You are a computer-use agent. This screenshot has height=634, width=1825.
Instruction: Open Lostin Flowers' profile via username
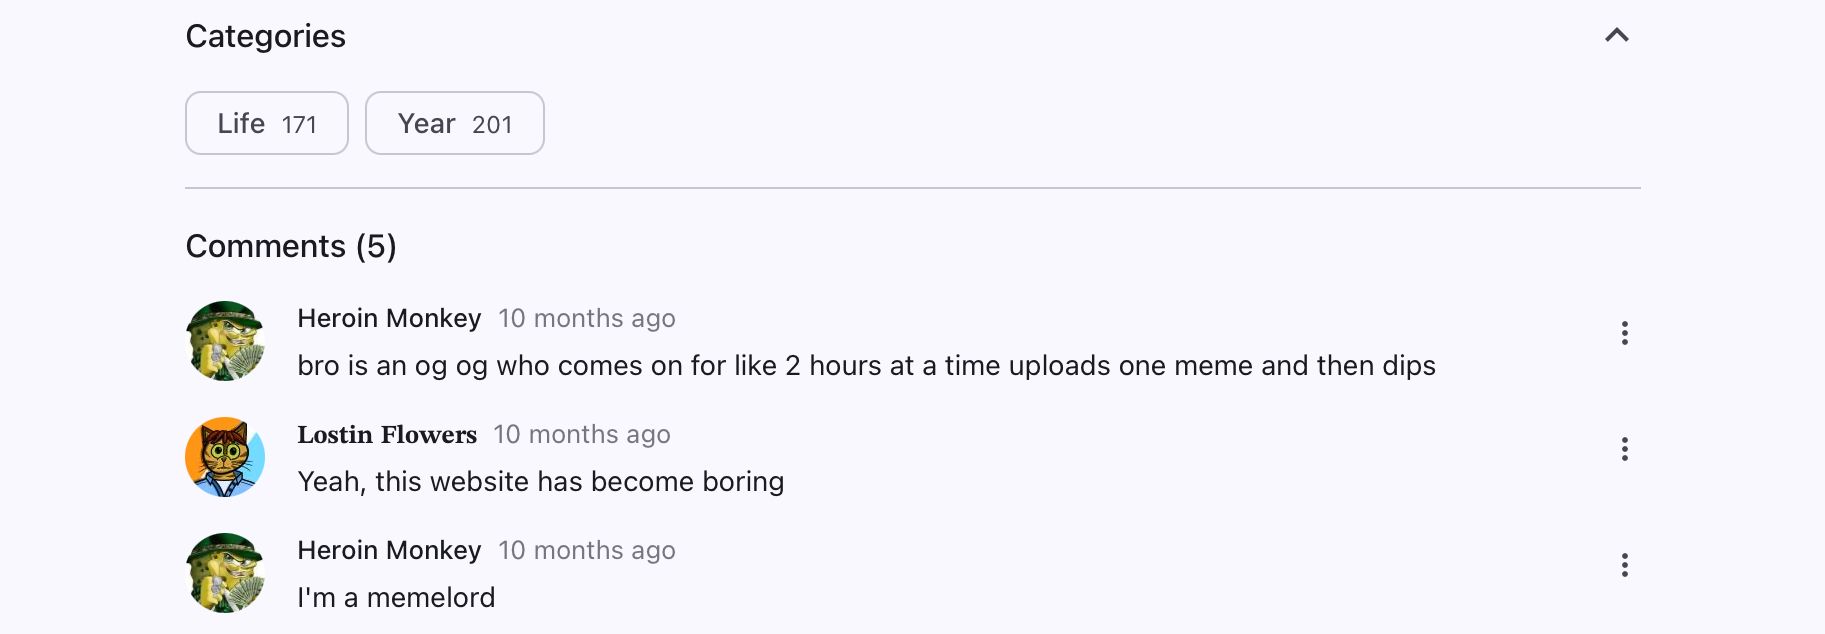click(387, 434)
